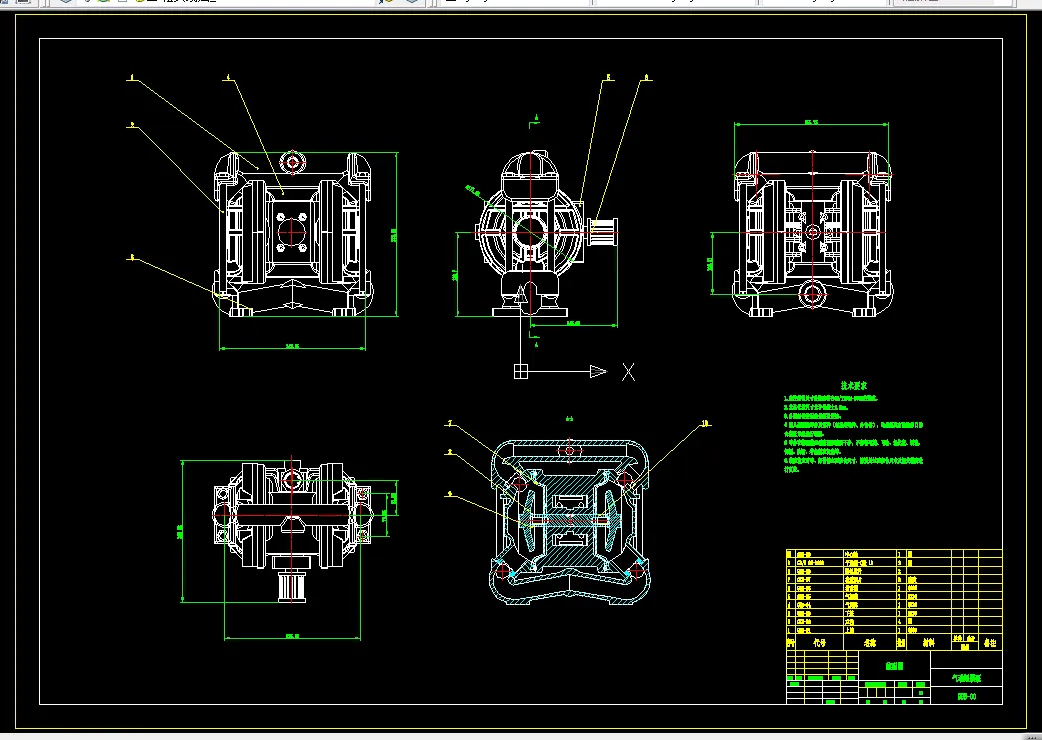Select the drawing number in the title block
The image size is (1042, 740).
[x=967, y=697]
